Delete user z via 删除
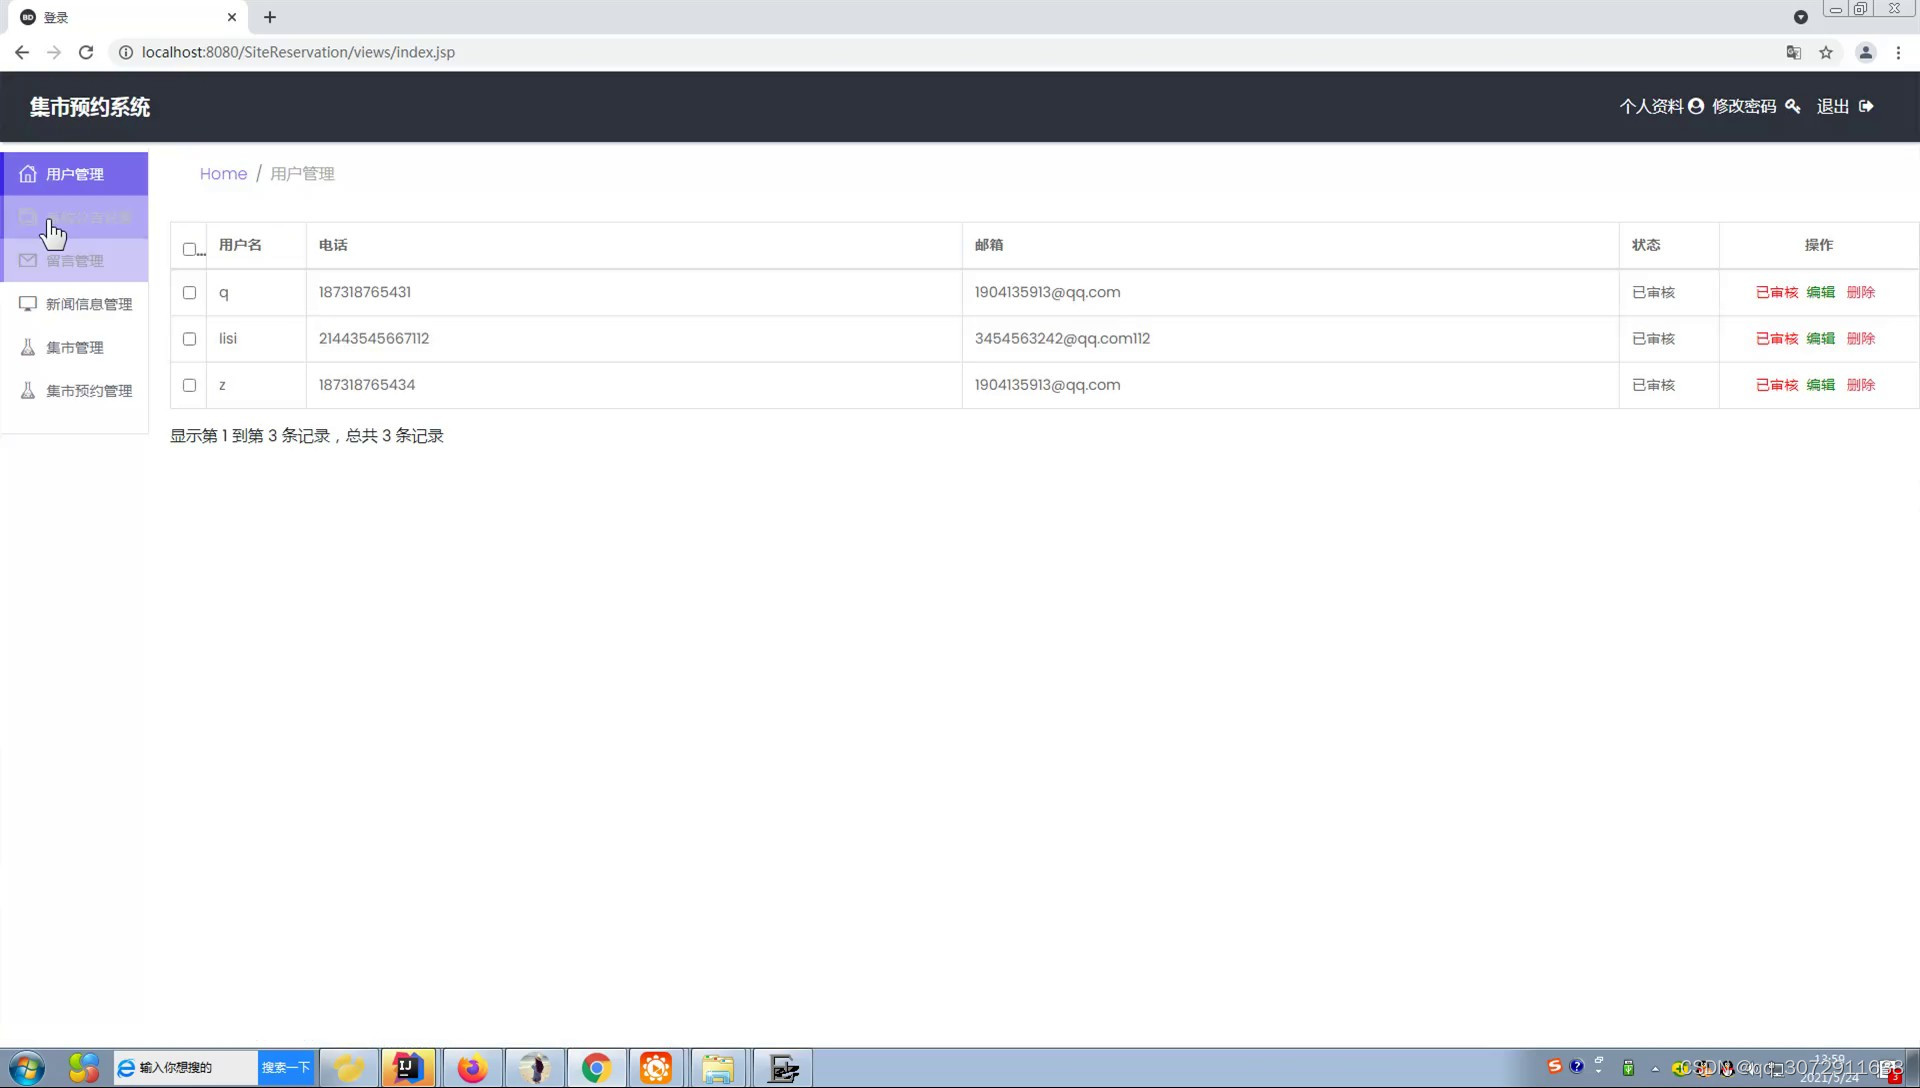The width and height of the screenshot is (1920, 1088). pos(1861,385)
